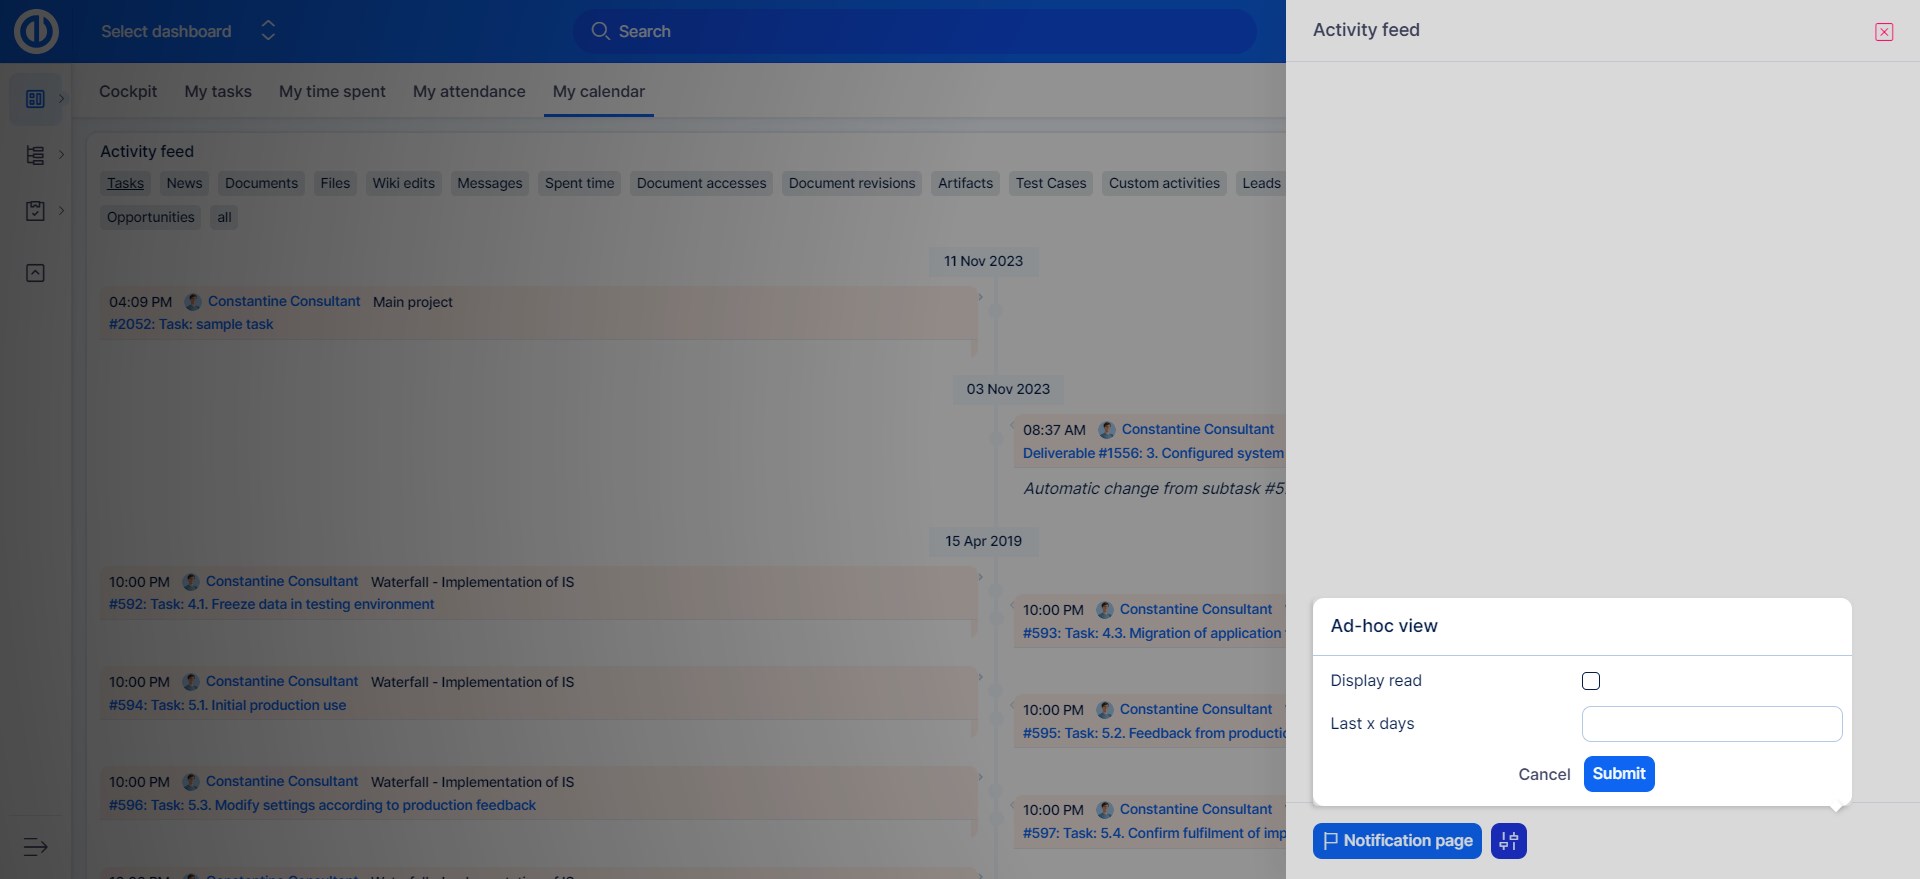
Task: Click the Submit button
Action: pos(1618,774)
